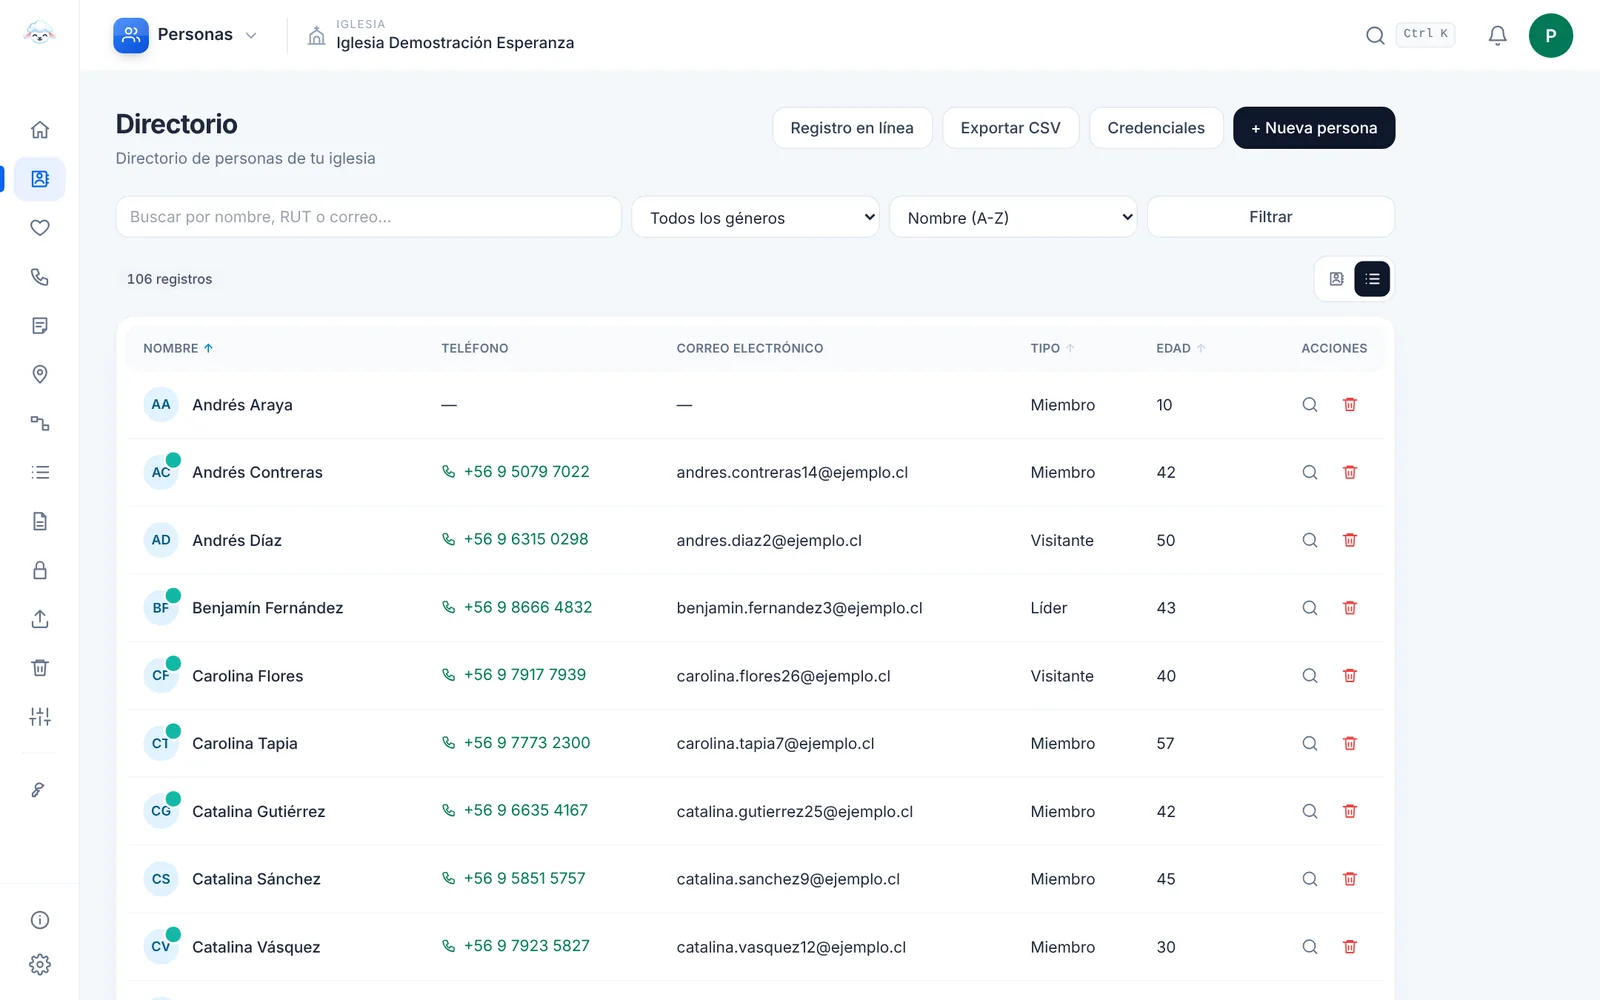Switch to card view
Viewport: 1600px width, 1000px height.
[1336, 279]
